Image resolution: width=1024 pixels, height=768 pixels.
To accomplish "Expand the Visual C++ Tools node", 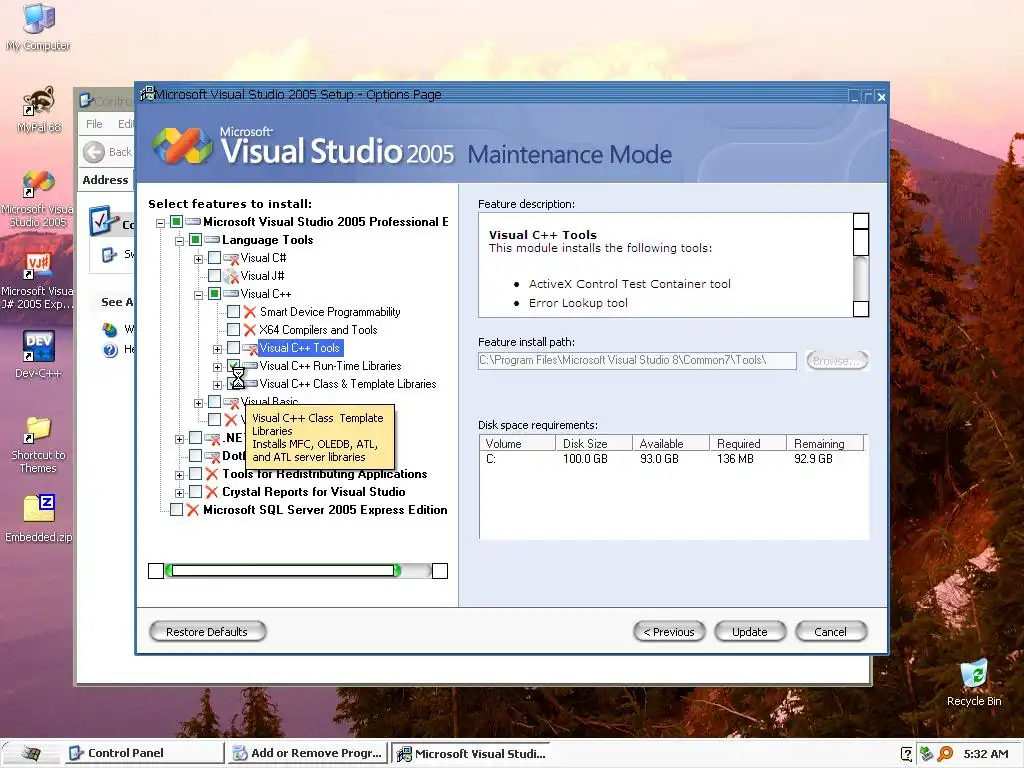I will pyautogui.click(x=217, y=349).
